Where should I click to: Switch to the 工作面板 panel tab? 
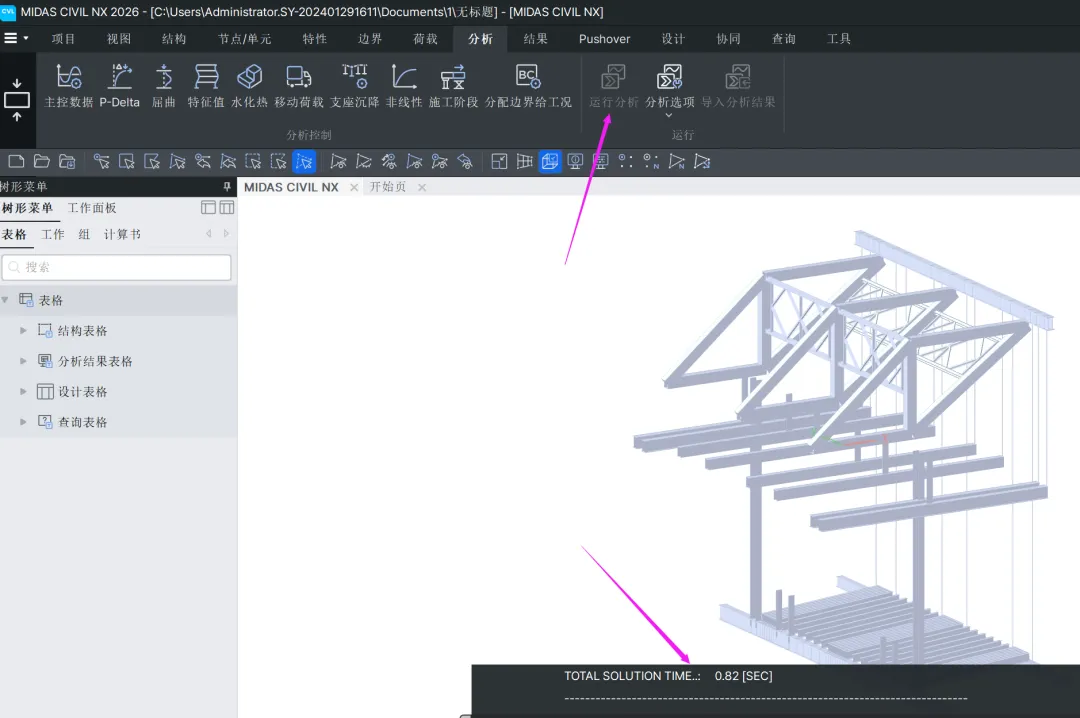coord(92,208)
